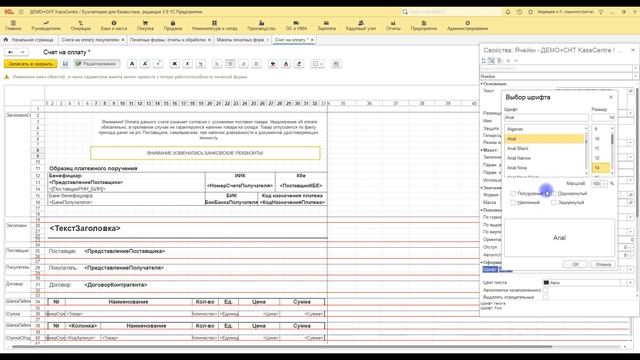Toggle Выделять отрицательные checkbox
640x360 pixels.
546,297
